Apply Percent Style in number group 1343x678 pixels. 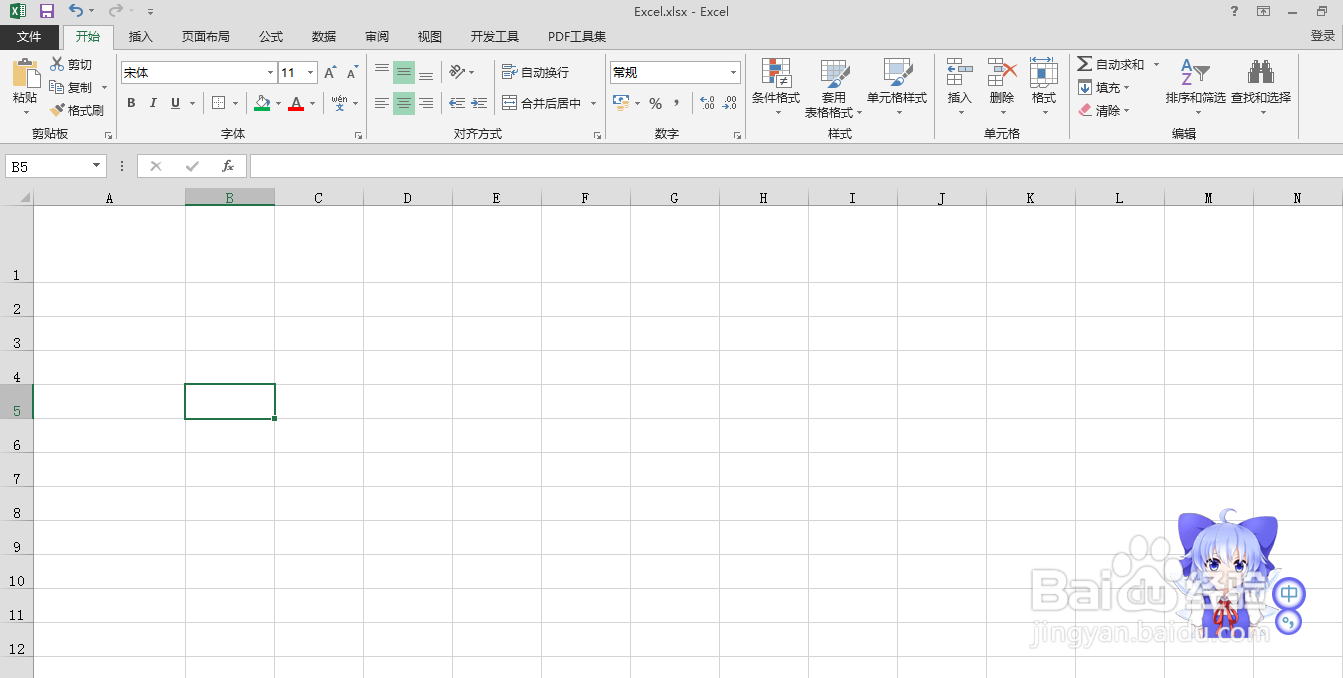[657, 103]
